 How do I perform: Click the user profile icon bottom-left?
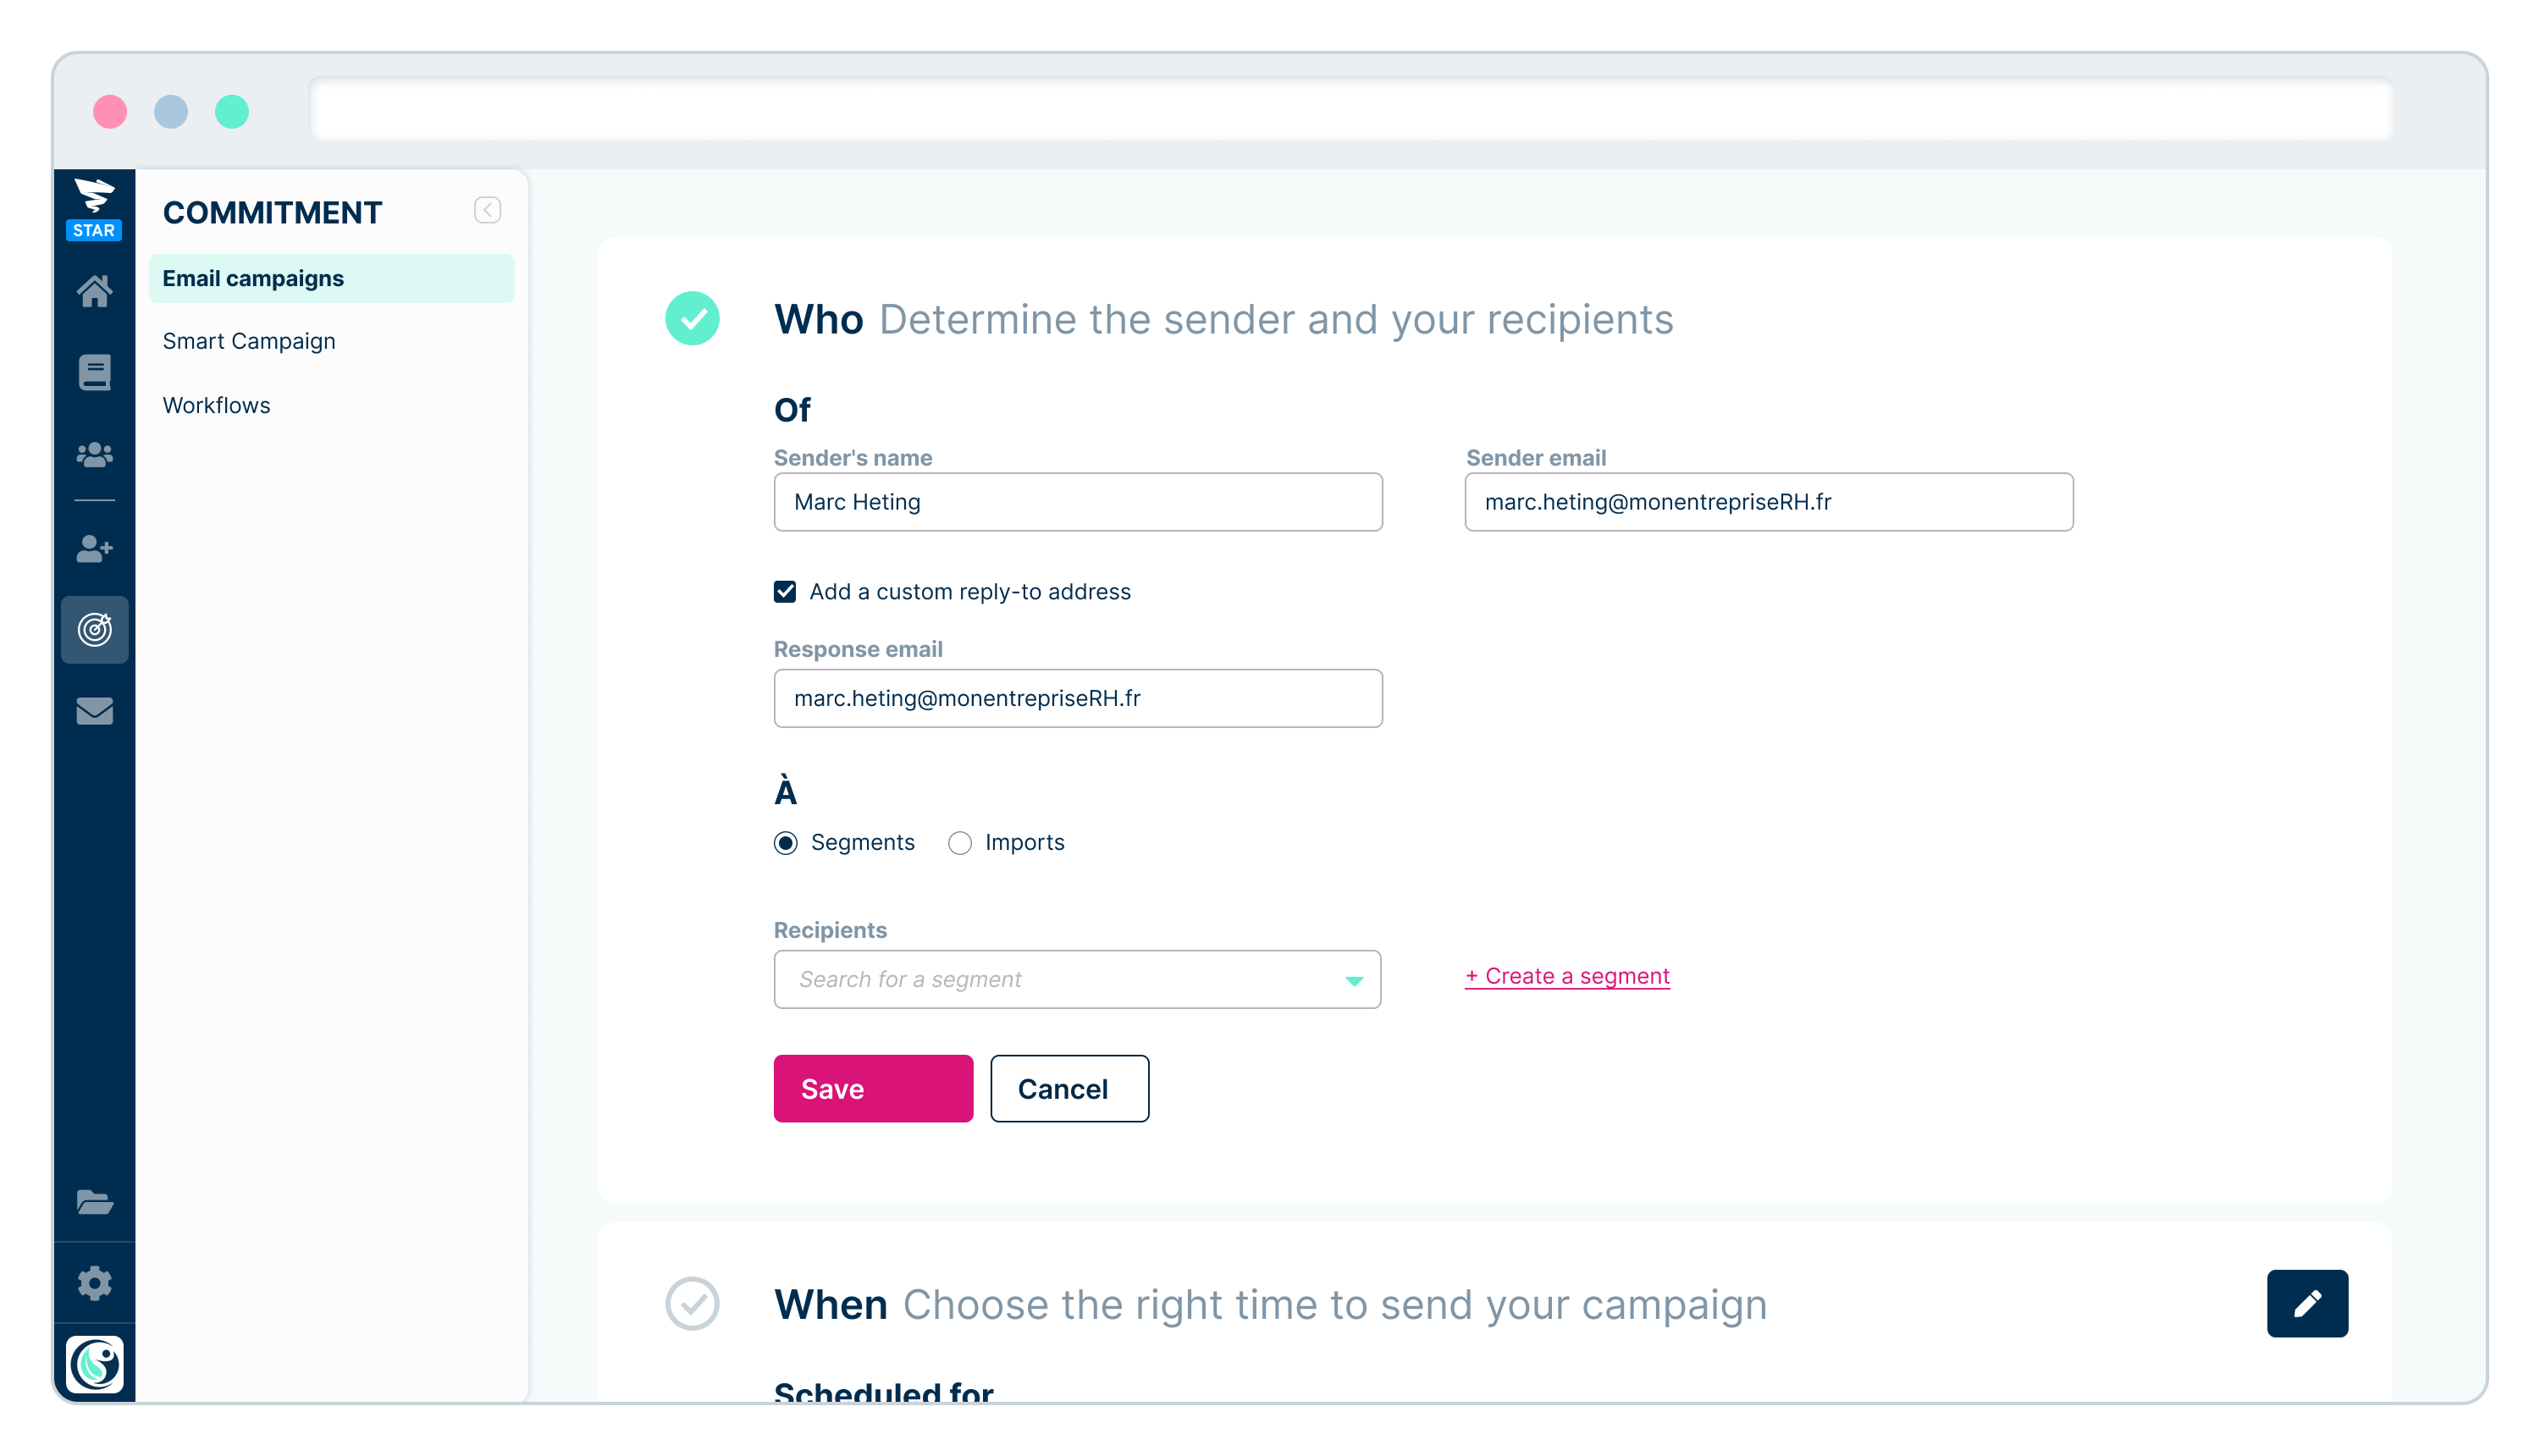click(96, 1364)
